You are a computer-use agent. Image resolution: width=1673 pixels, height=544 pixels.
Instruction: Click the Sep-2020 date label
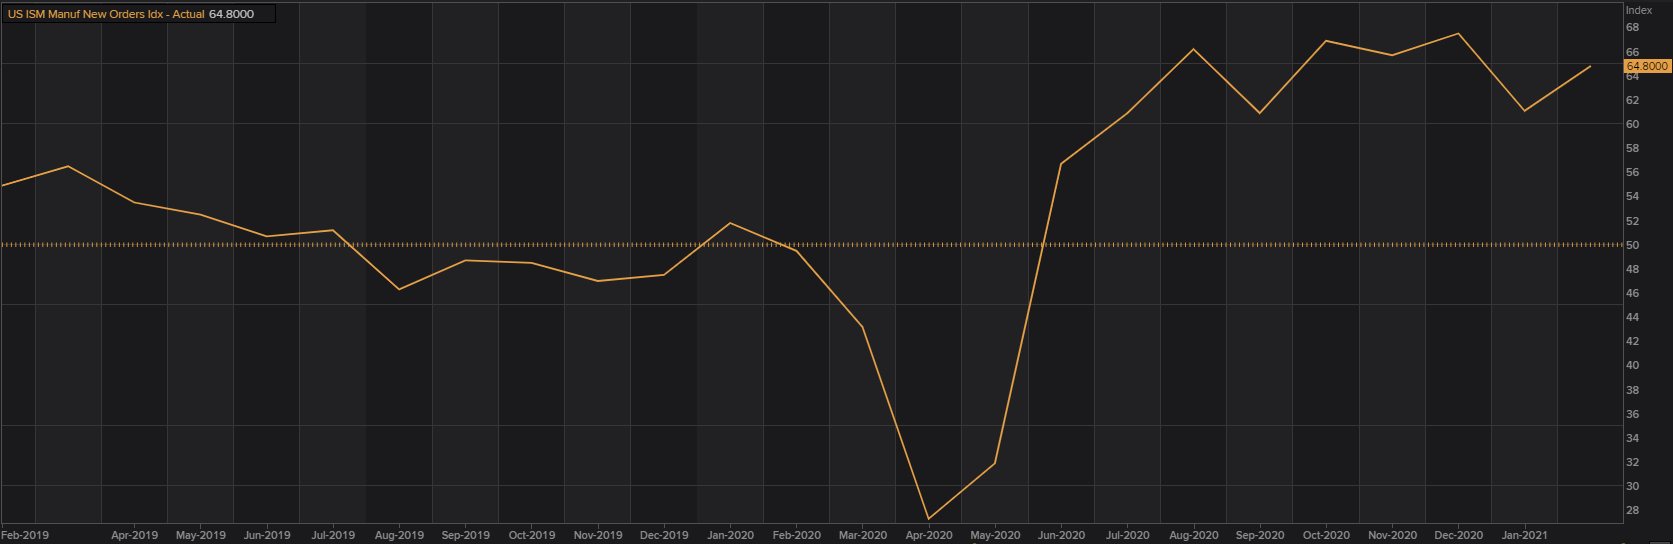pos(1260,535)
